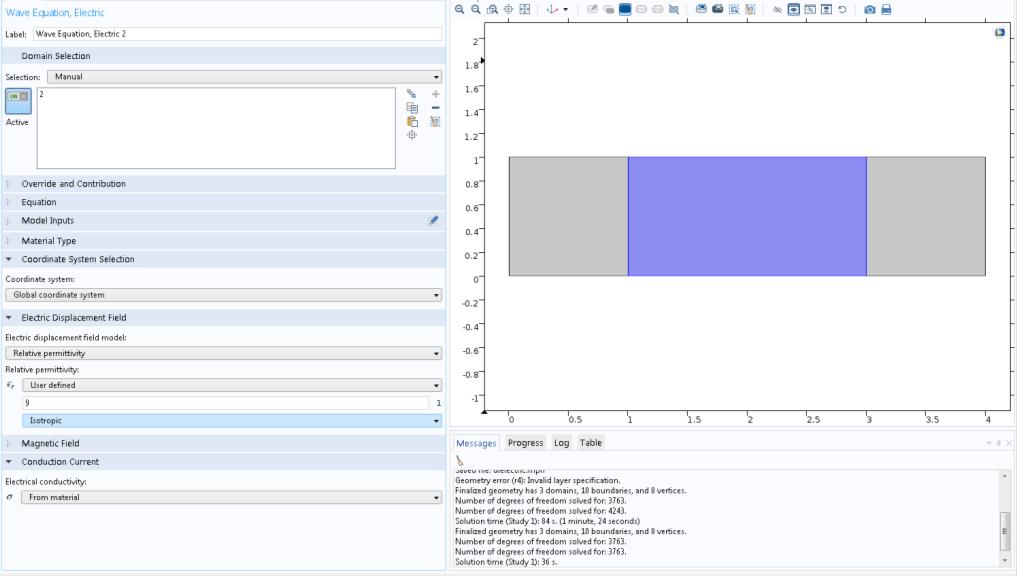The height and width of the screenshot is (576, 1017).
Task: Zoom in on the graphics view
Action: click(x=459, y=10)
